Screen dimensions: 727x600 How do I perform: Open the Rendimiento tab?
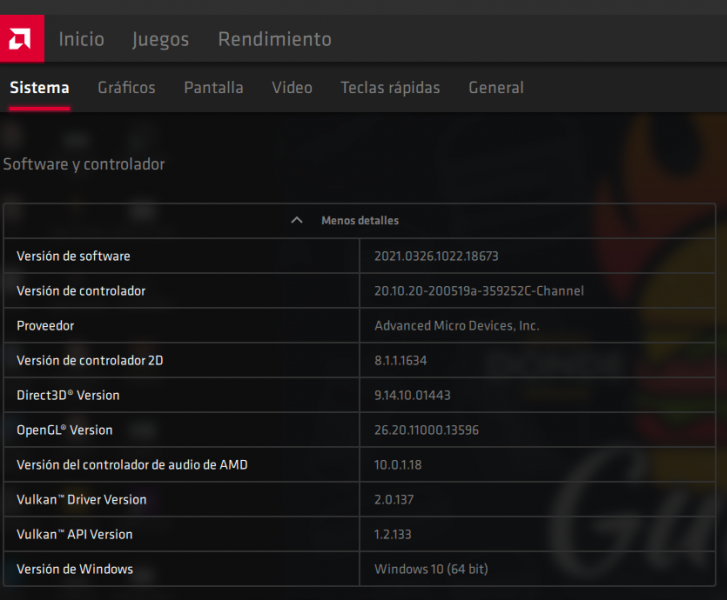274,39
